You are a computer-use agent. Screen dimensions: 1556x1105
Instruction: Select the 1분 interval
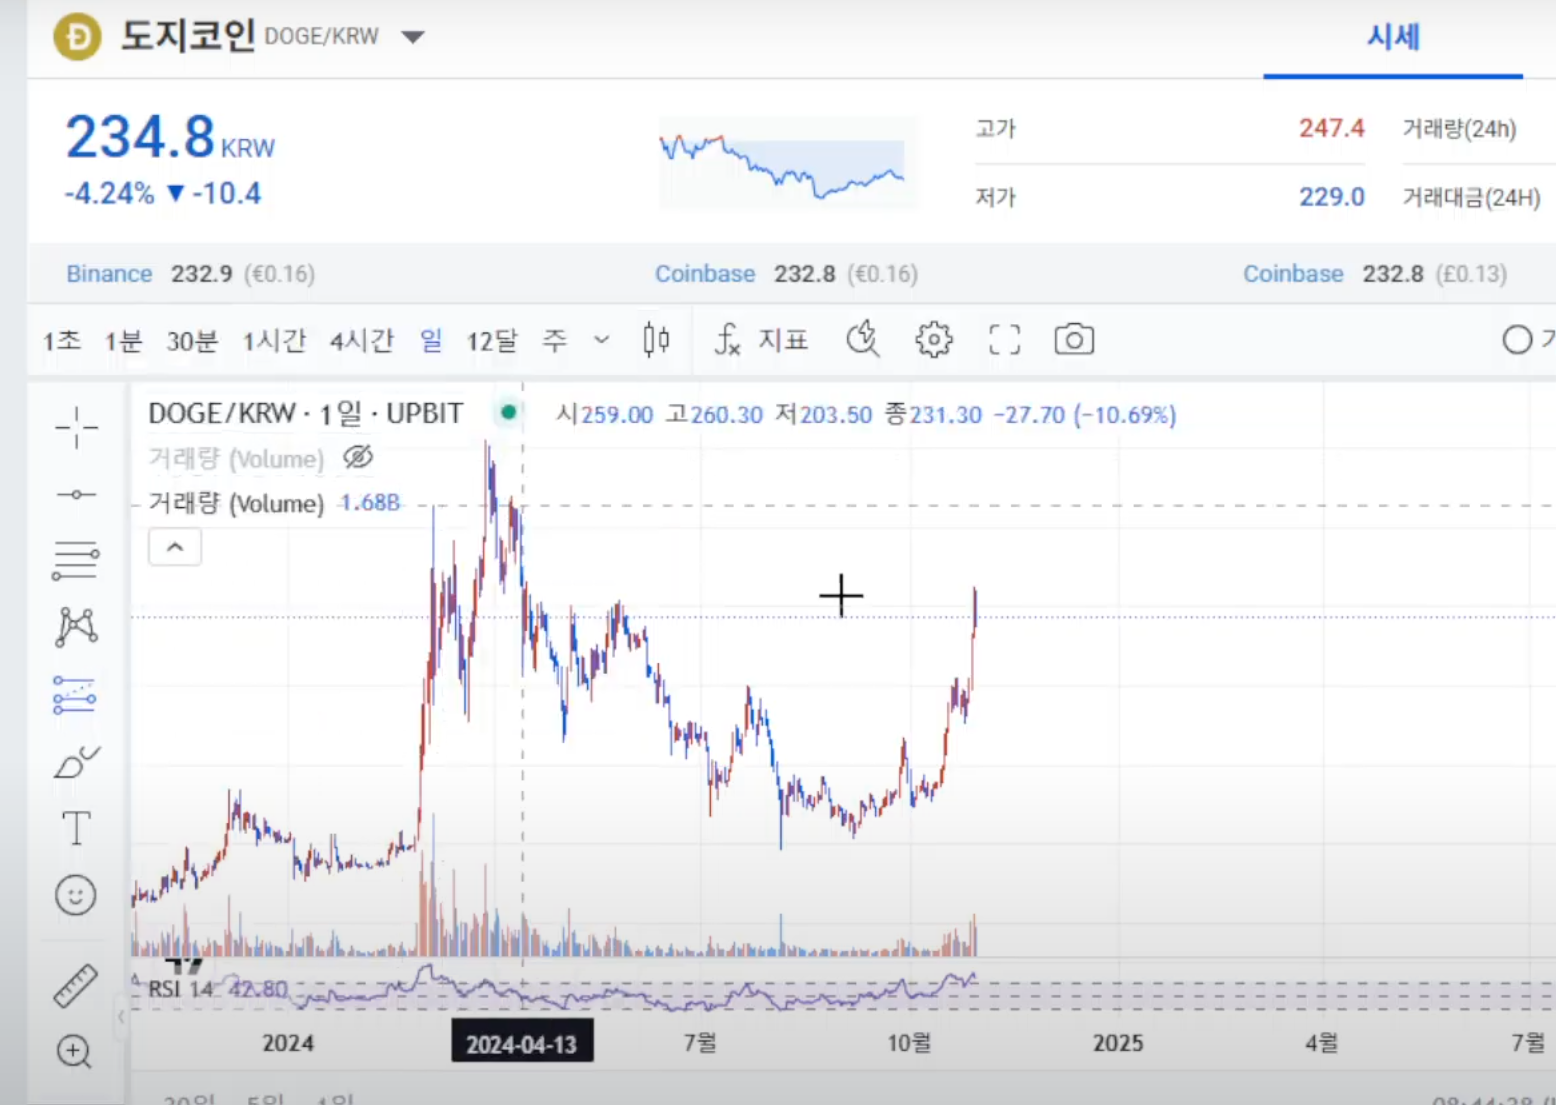tap(124, 341)
